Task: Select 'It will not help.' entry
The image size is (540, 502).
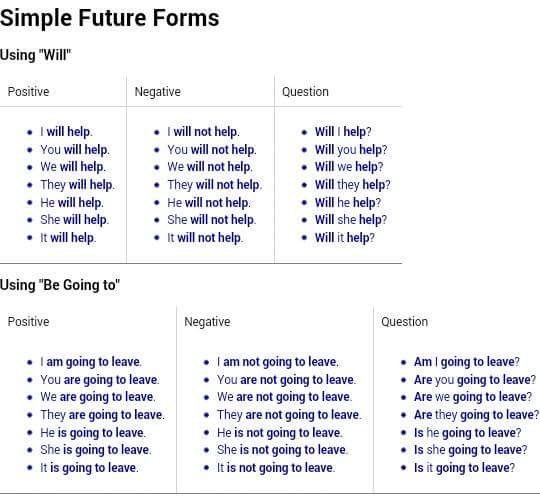Action: (x=205, y=238)
